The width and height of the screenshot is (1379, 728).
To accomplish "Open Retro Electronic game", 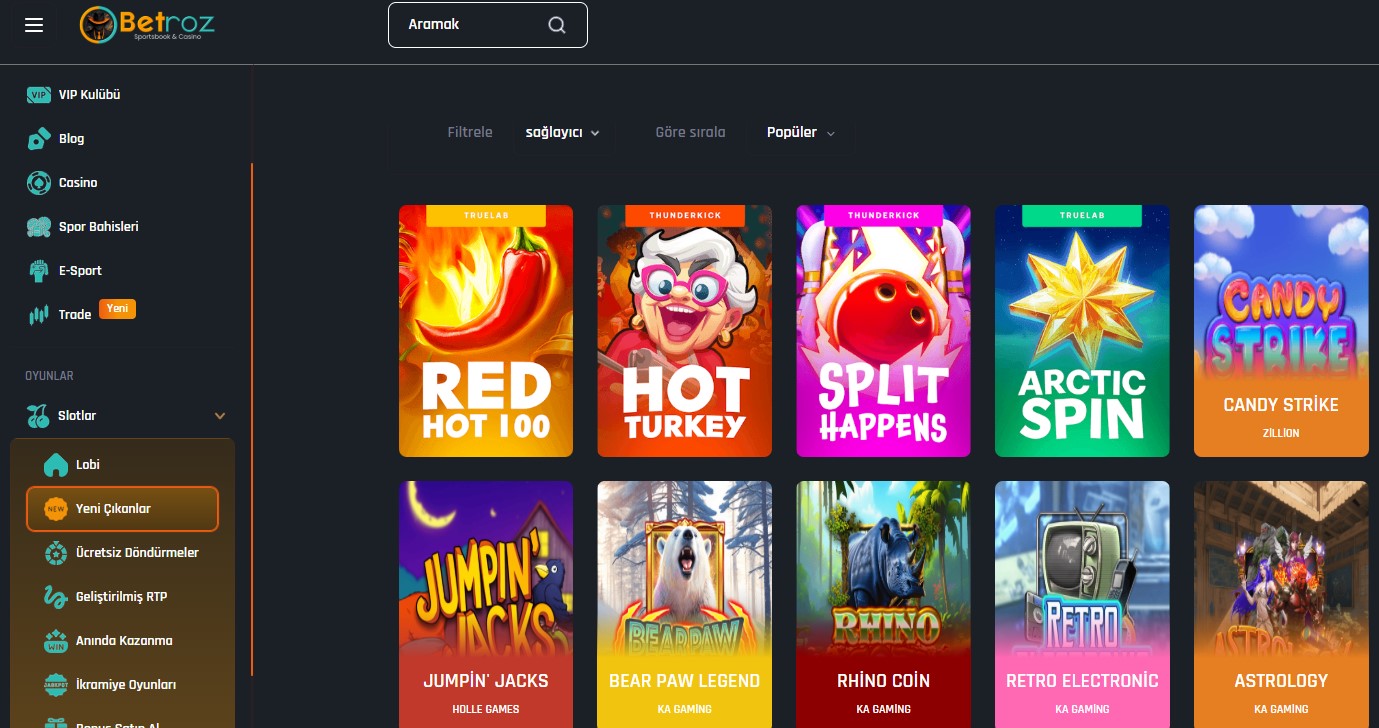I will point(1082,604).
